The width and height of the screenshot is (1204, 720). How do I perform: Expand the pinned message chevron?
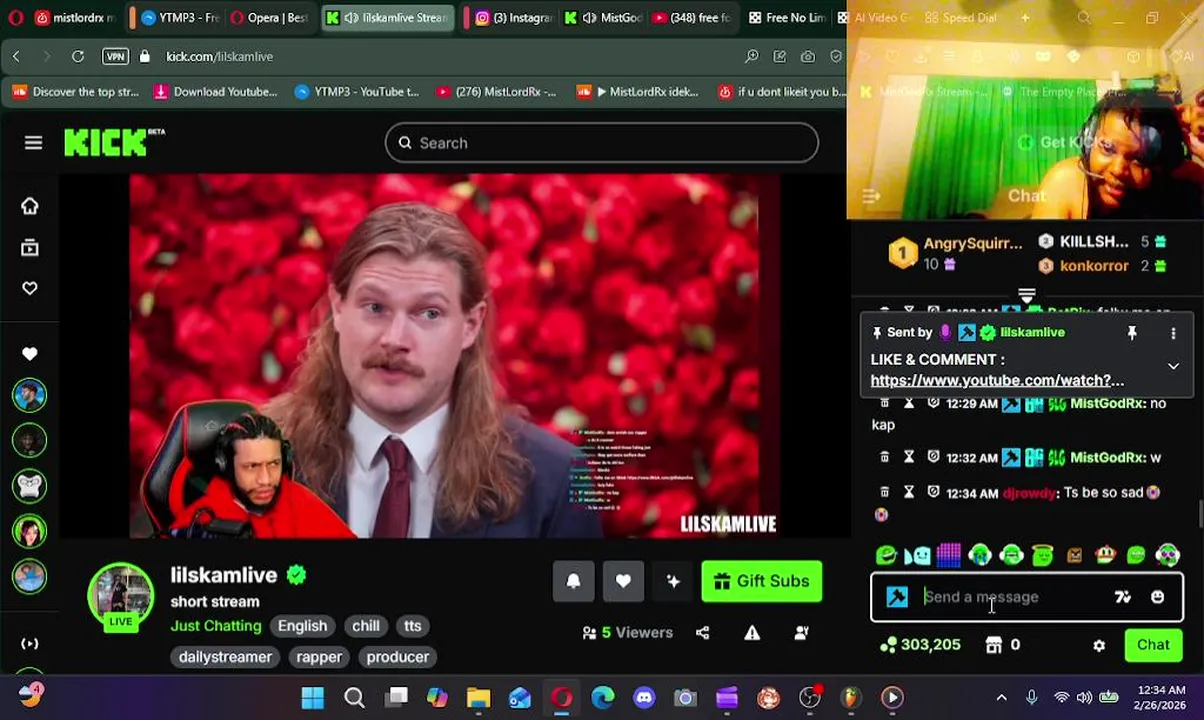(x=1173, y=366)
